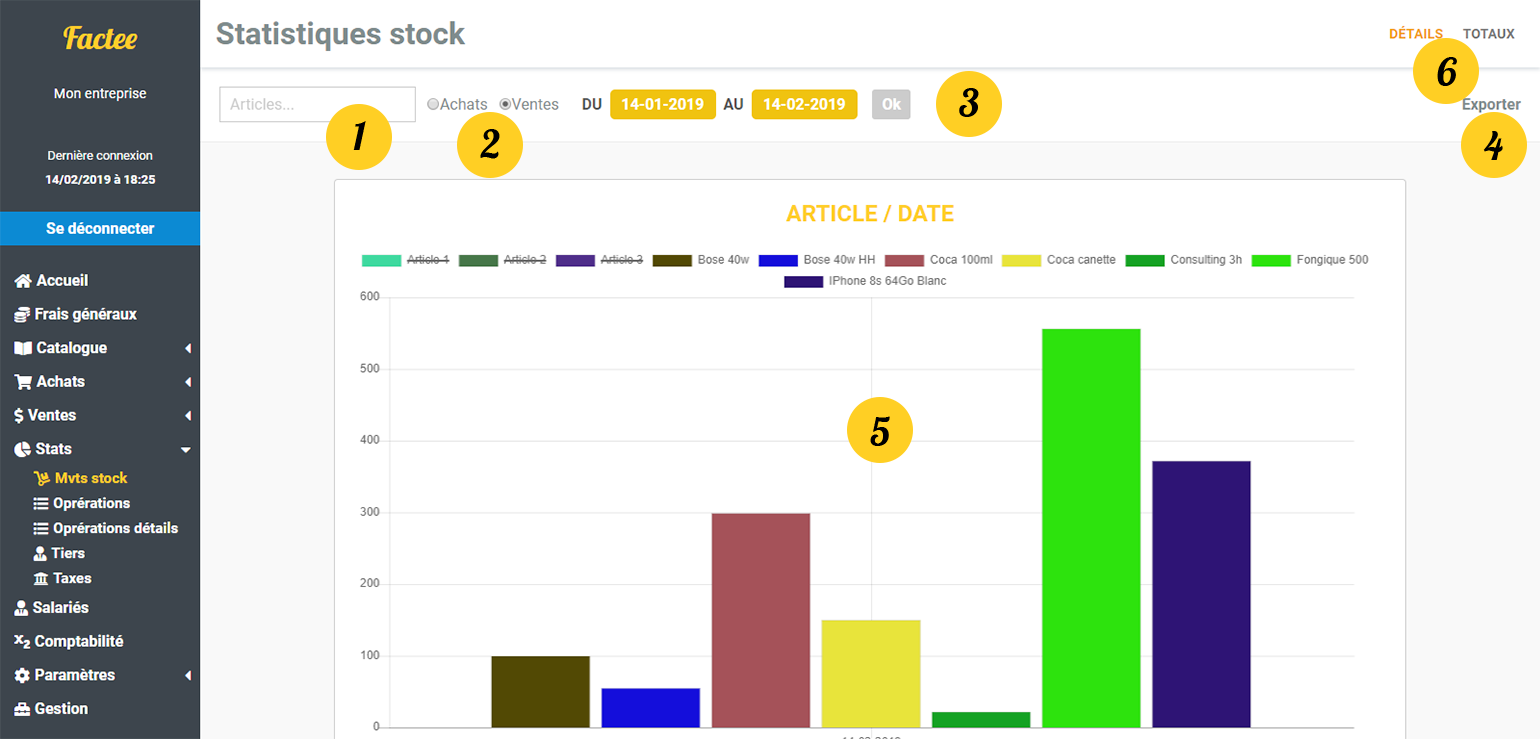Open the start date 14-01-2019 picker
Viewport: 1540px width, 739px height.
[x=663, y=104]
